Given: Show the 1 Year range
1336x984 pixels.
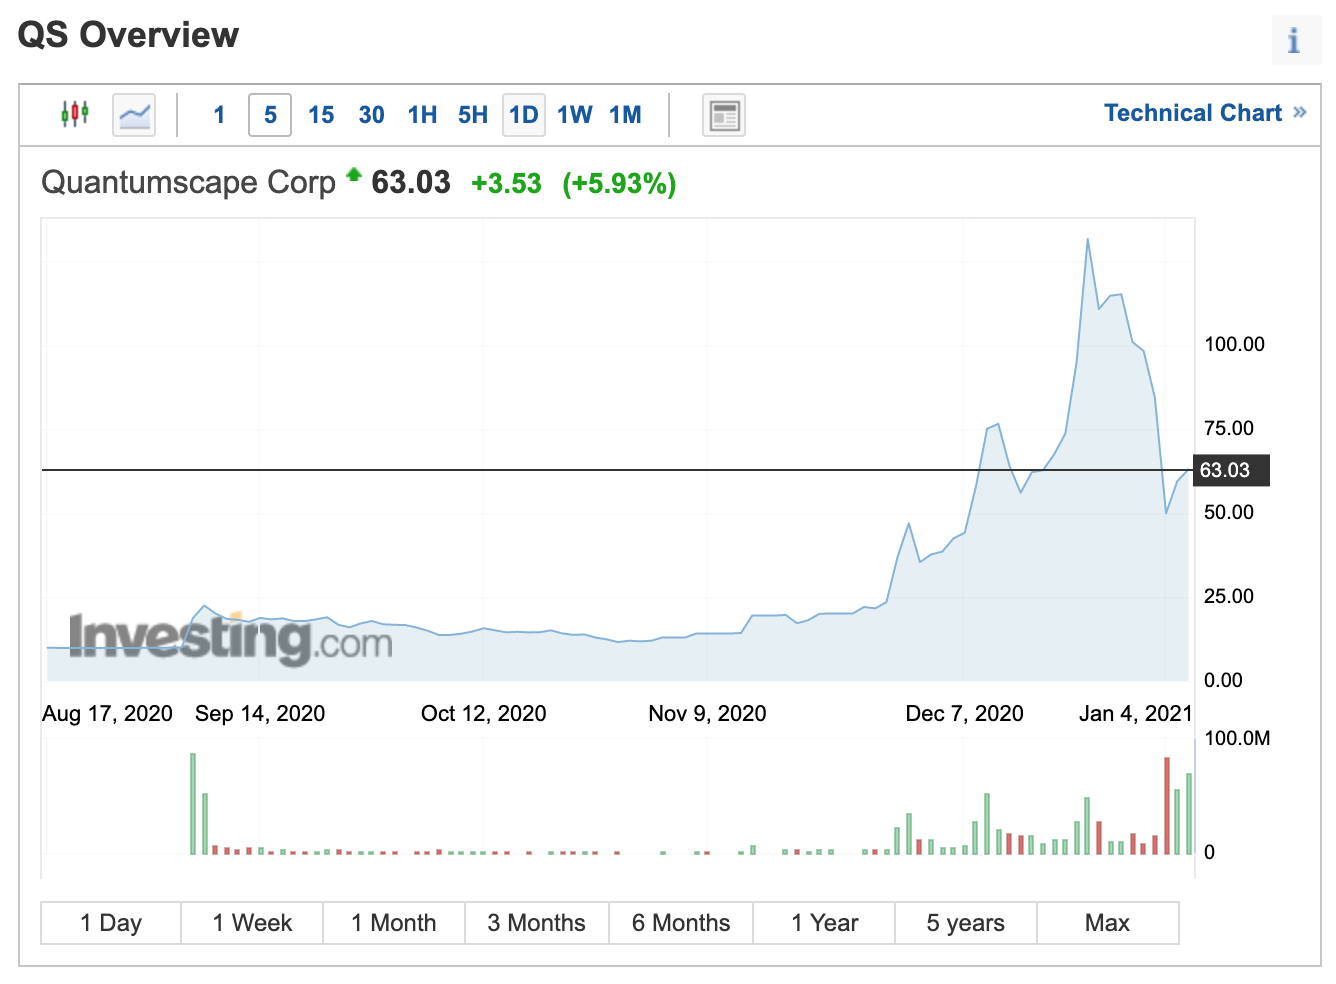Looking at the screenshot, I should [825, 923].
